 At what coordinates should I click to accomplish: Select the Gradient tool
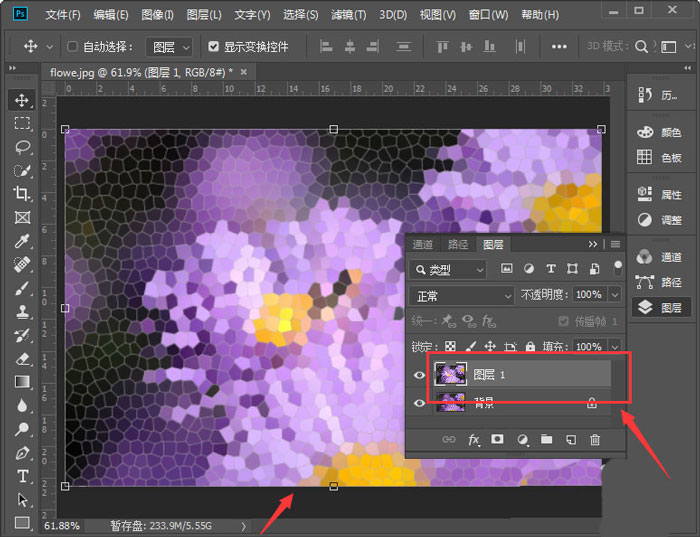click(x=21, y=383)
